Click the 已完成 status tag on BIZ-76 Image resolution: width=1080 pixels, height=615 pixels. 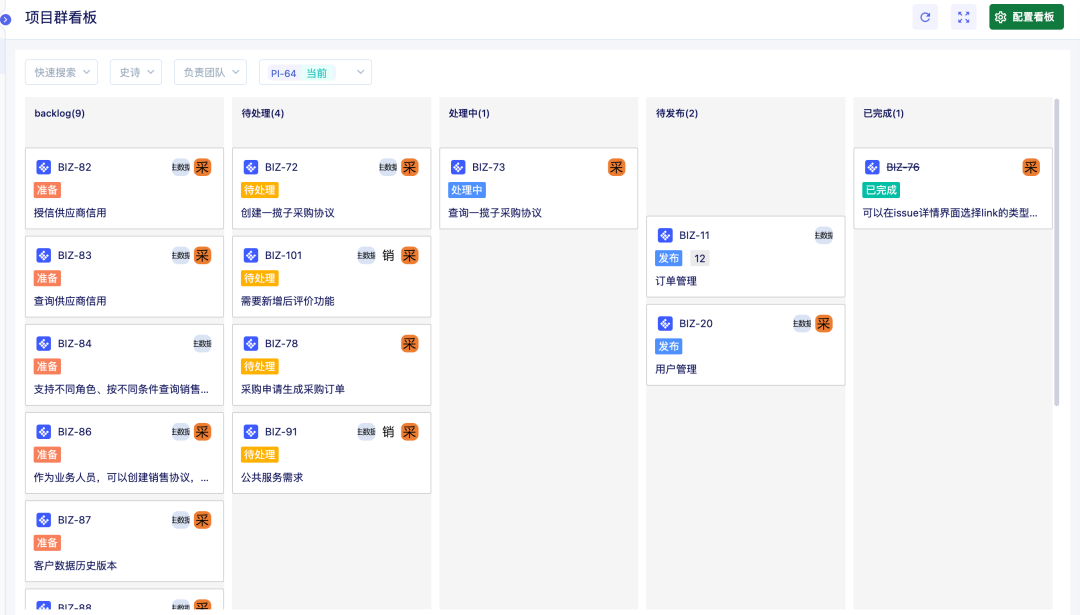(x=881, y=190)
